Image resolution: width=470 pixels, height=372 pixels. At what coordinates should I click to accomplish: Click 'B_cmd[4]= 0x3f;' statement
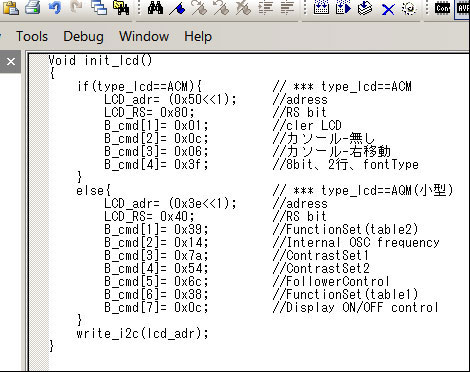point(156,165)
